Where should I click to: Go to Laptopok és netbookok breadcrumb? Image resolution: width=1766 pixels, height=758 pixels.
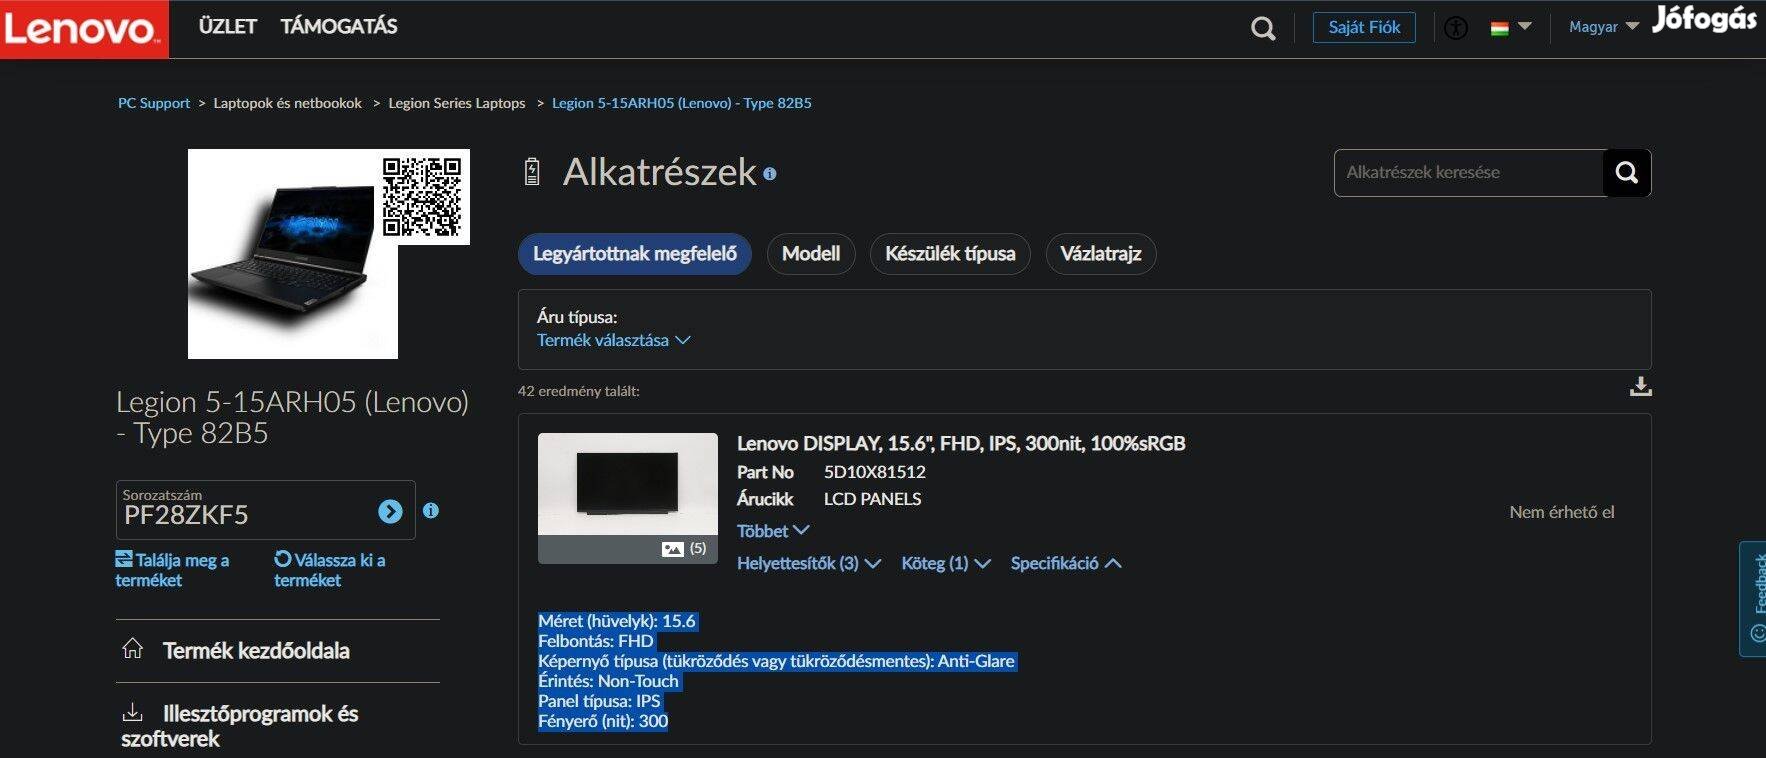click(x=288, y=103)
